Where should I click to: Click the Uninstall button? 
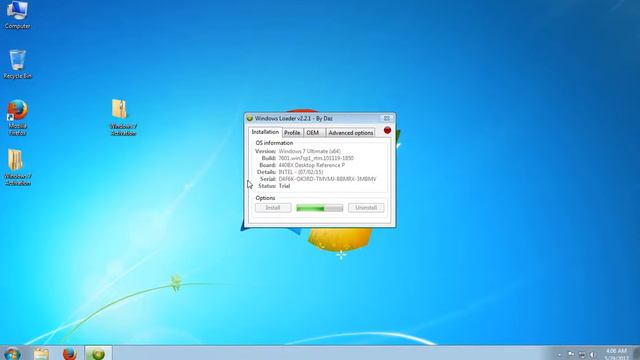tap(366, 208)
